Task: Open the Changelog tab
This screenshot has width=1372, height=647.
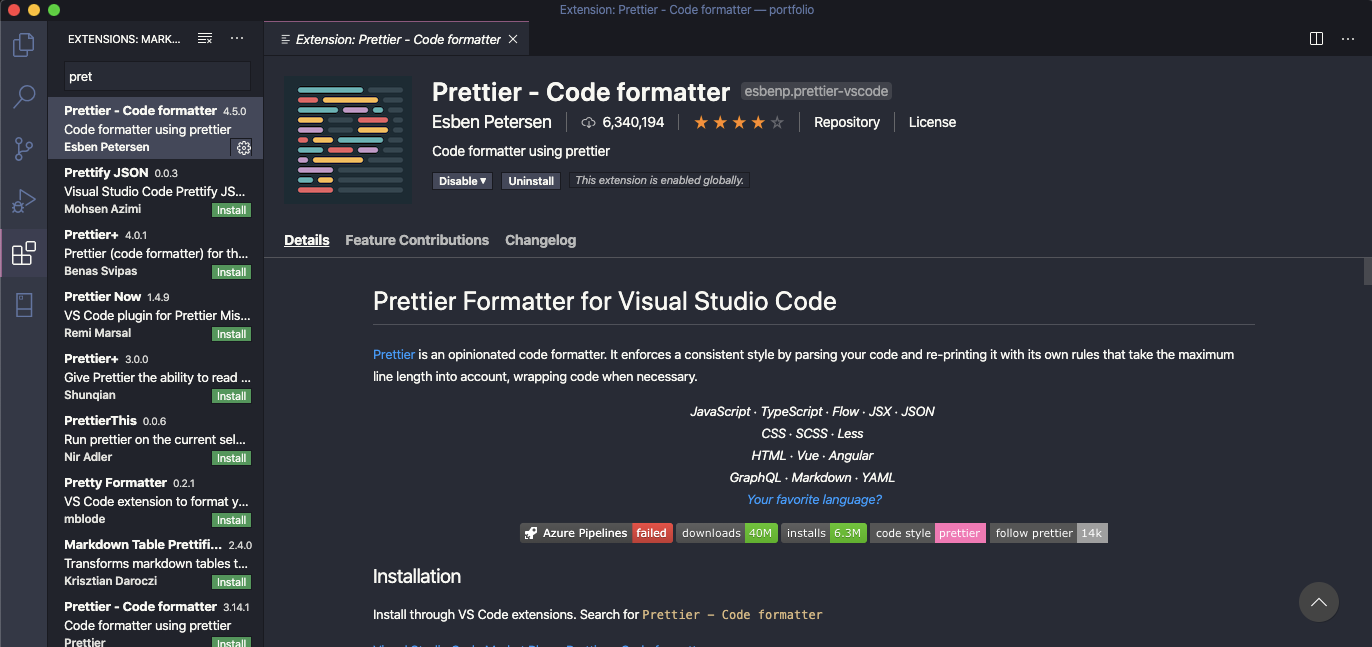Action: click(x=540, y=240)
